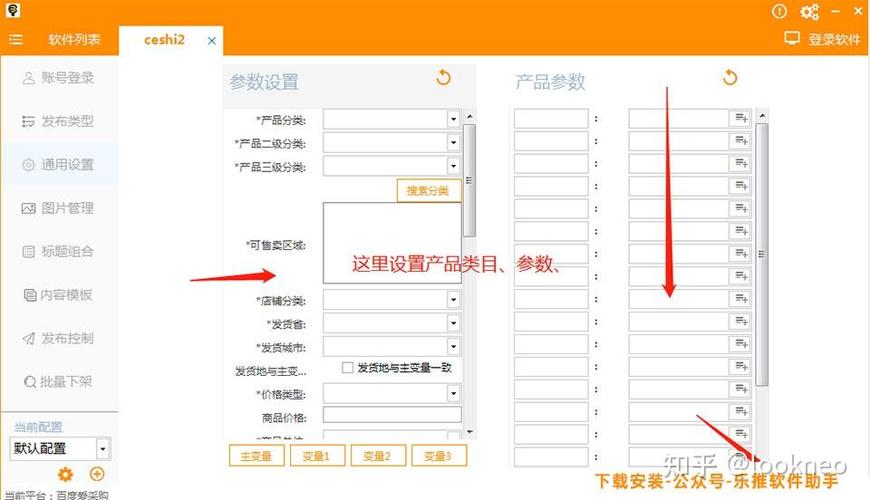
Task: Click the 参数设置 vertical scrollbar thumb
Action: 469,180
